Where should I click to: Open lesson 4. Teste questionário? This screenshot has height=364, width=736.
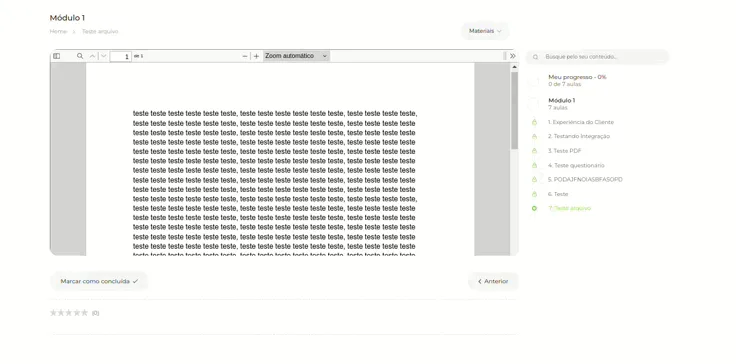tap(576, 165)
